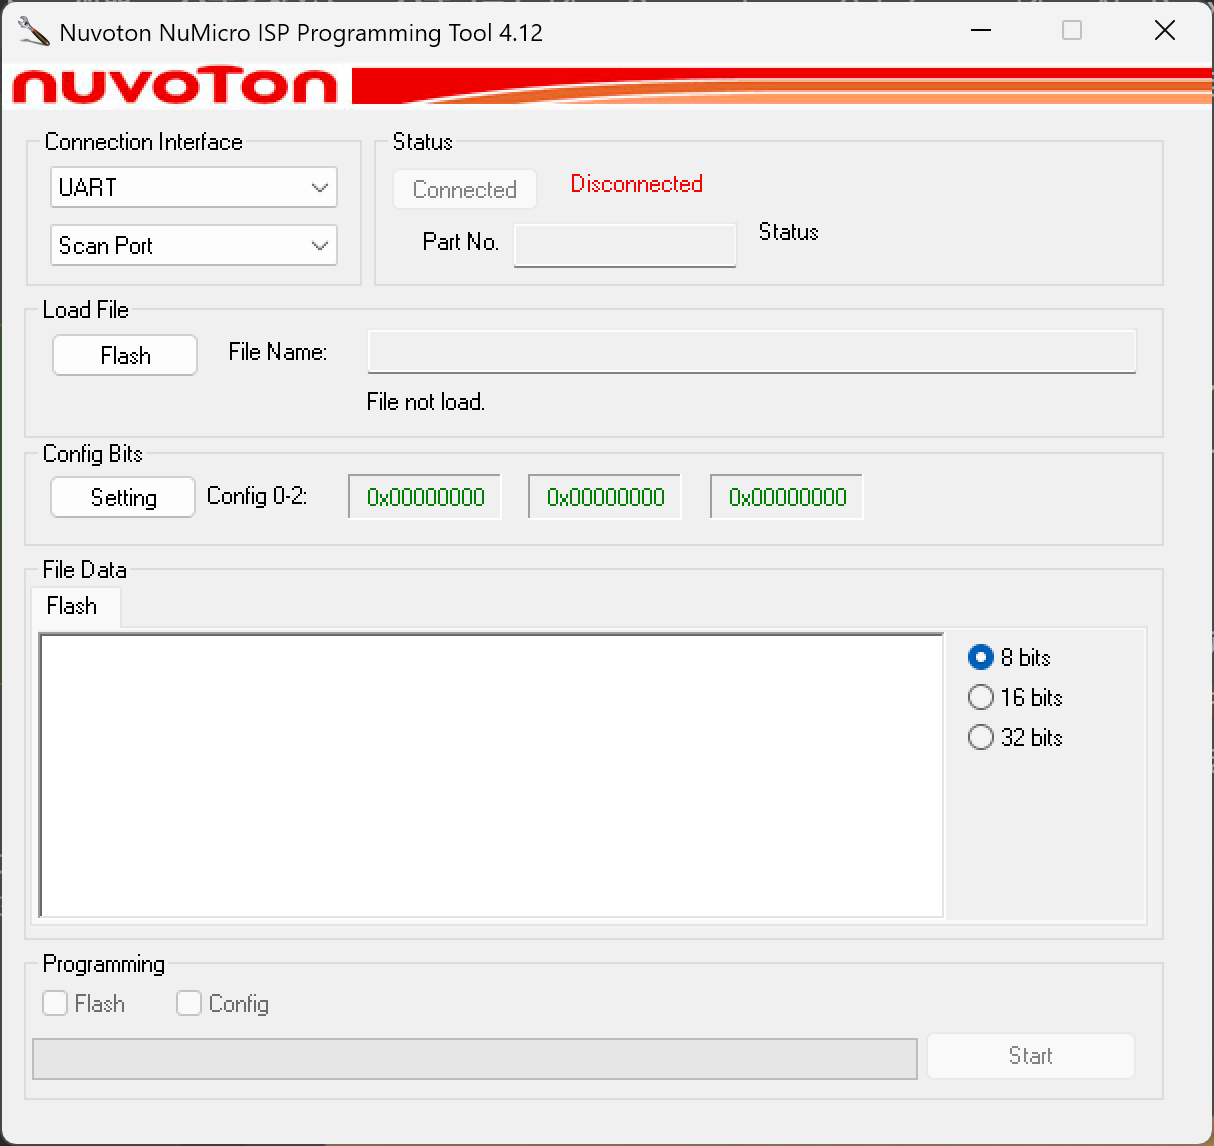The width and height of the screenshot is (1214, 1146).
Task: Select the 8 bits radio button
Action: [x=1010, y=657]
